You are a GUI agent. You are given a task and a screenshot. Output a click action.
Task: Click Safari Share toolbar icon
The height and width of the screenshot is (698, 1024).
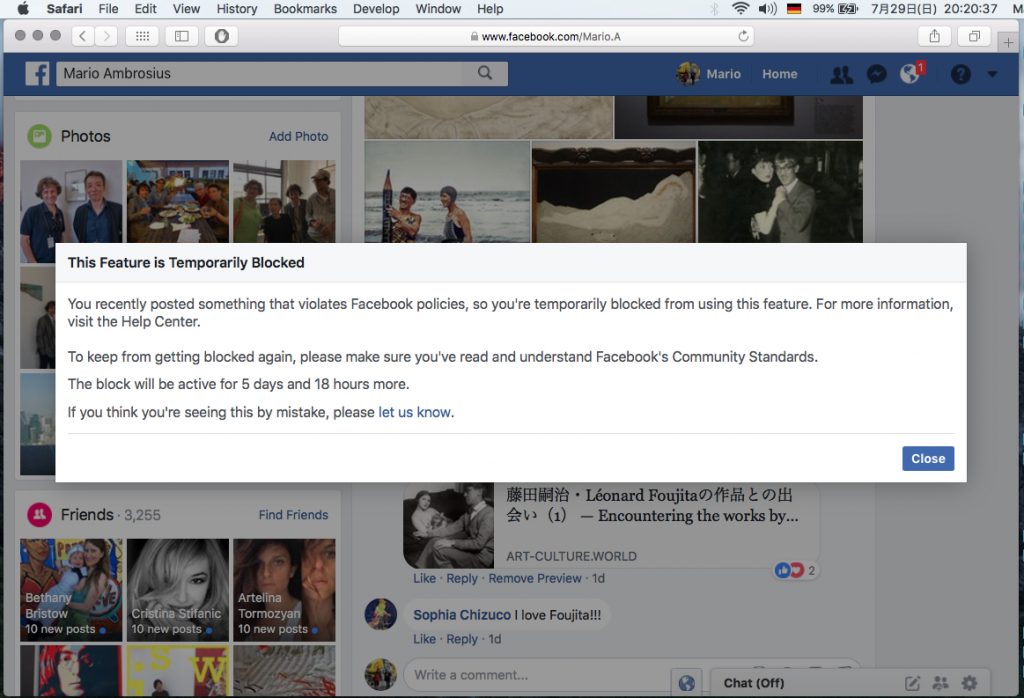[935, 36]
